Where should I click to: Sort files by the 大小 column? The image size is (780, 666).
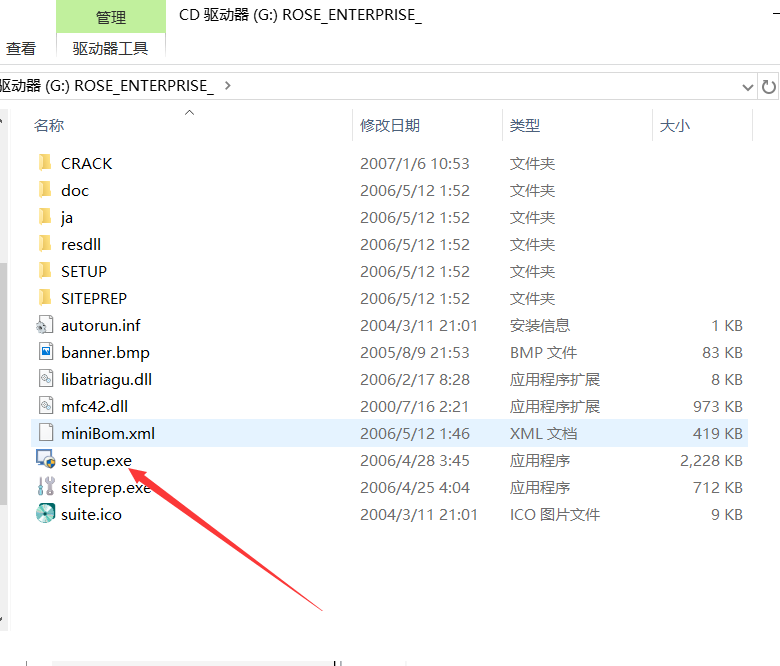tap(675, 125)
